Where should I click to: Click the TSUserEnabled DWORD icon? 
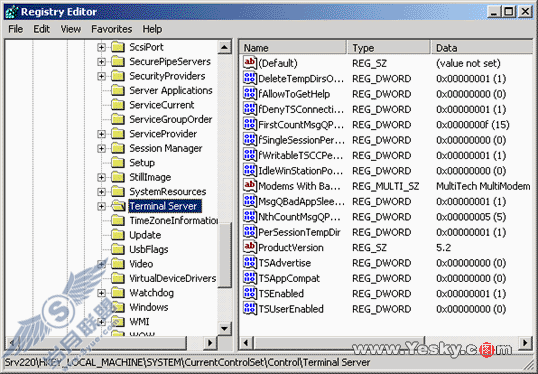click(x=250, y=308)
